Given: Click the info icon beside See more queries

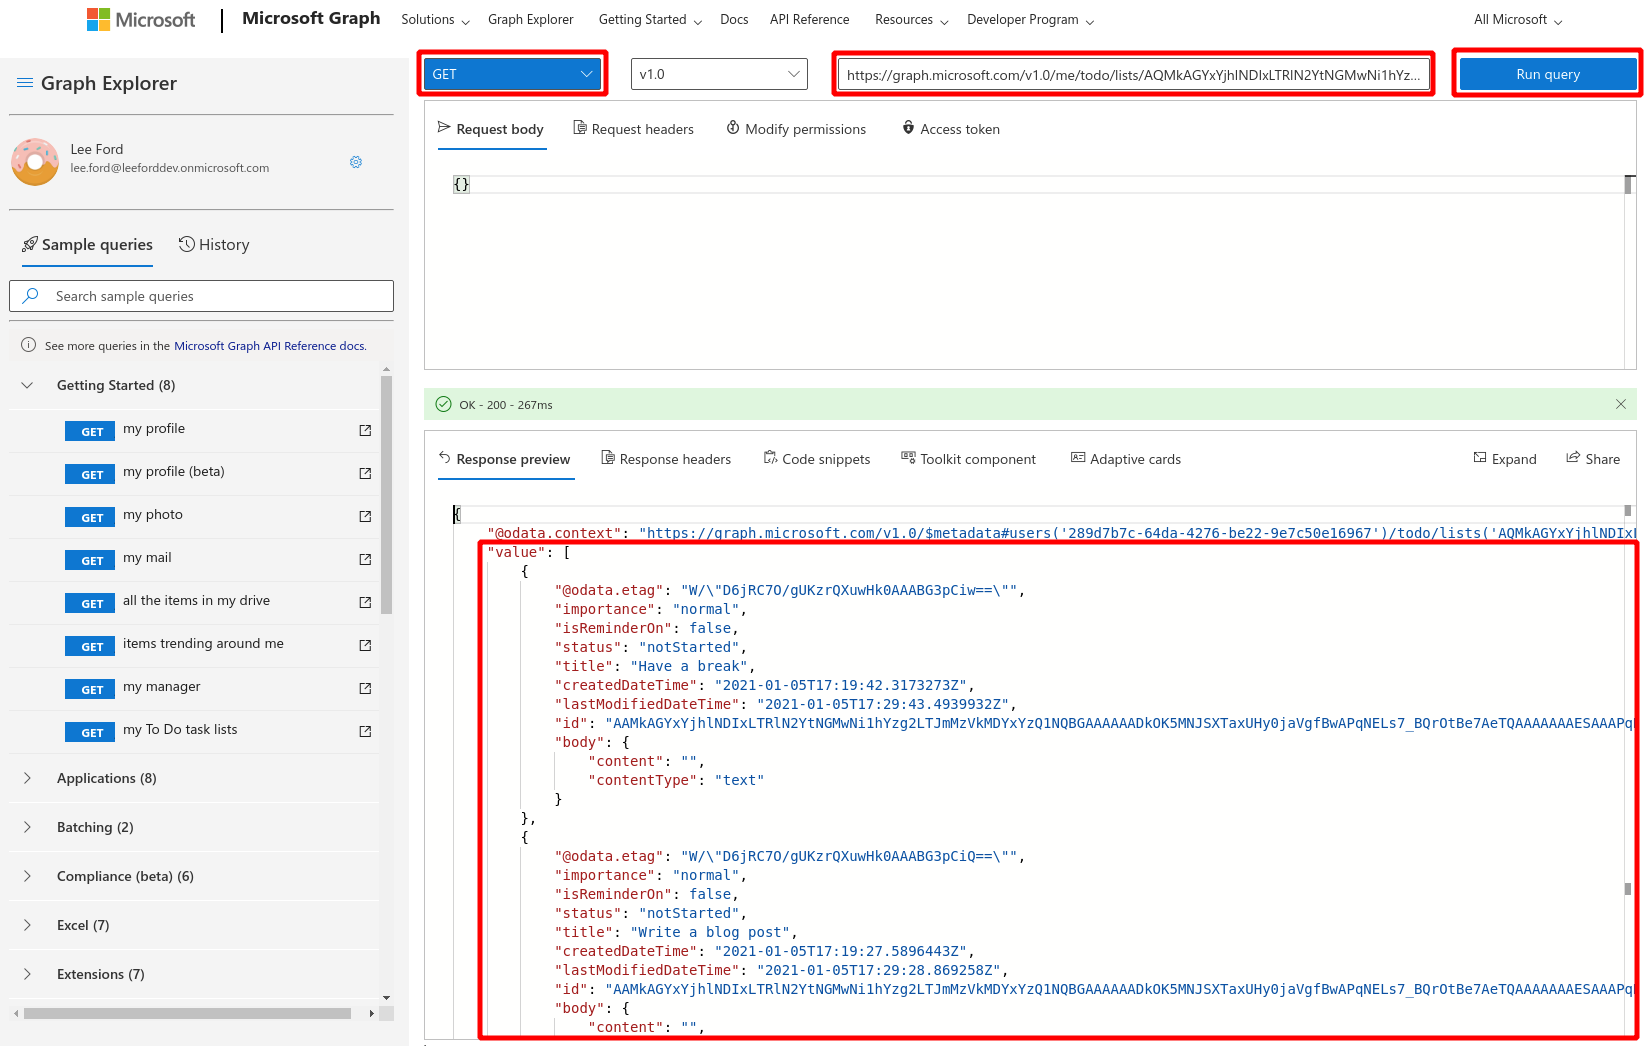Looking at the screenshot, I should tap(29, 345).
